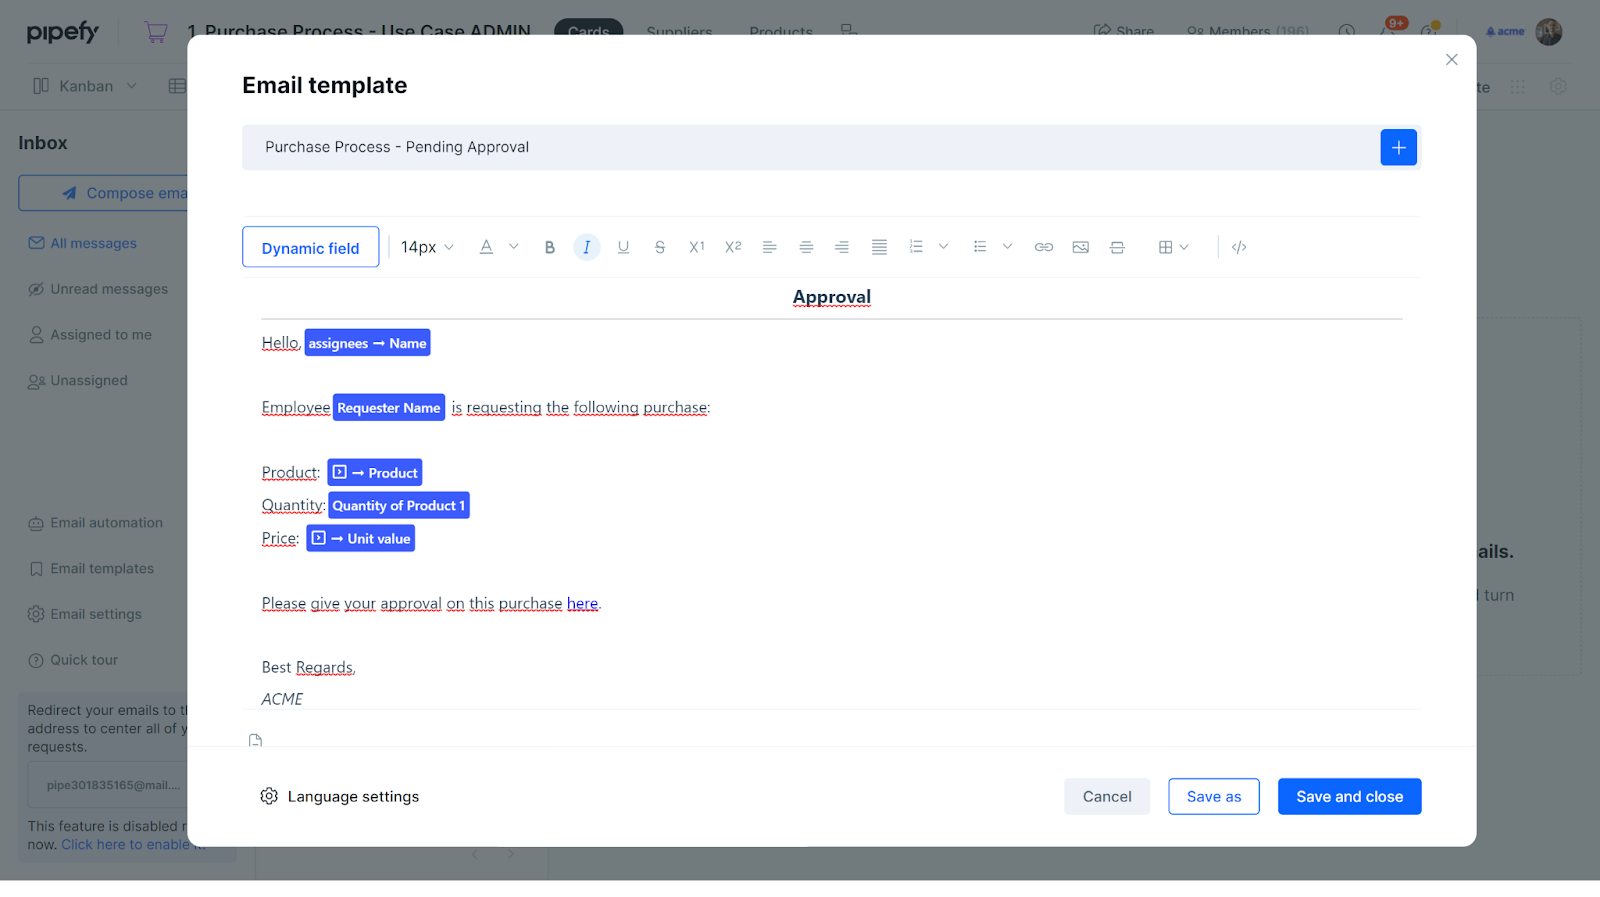
Task: Toggle underline formatting
Action: point(623,247)
